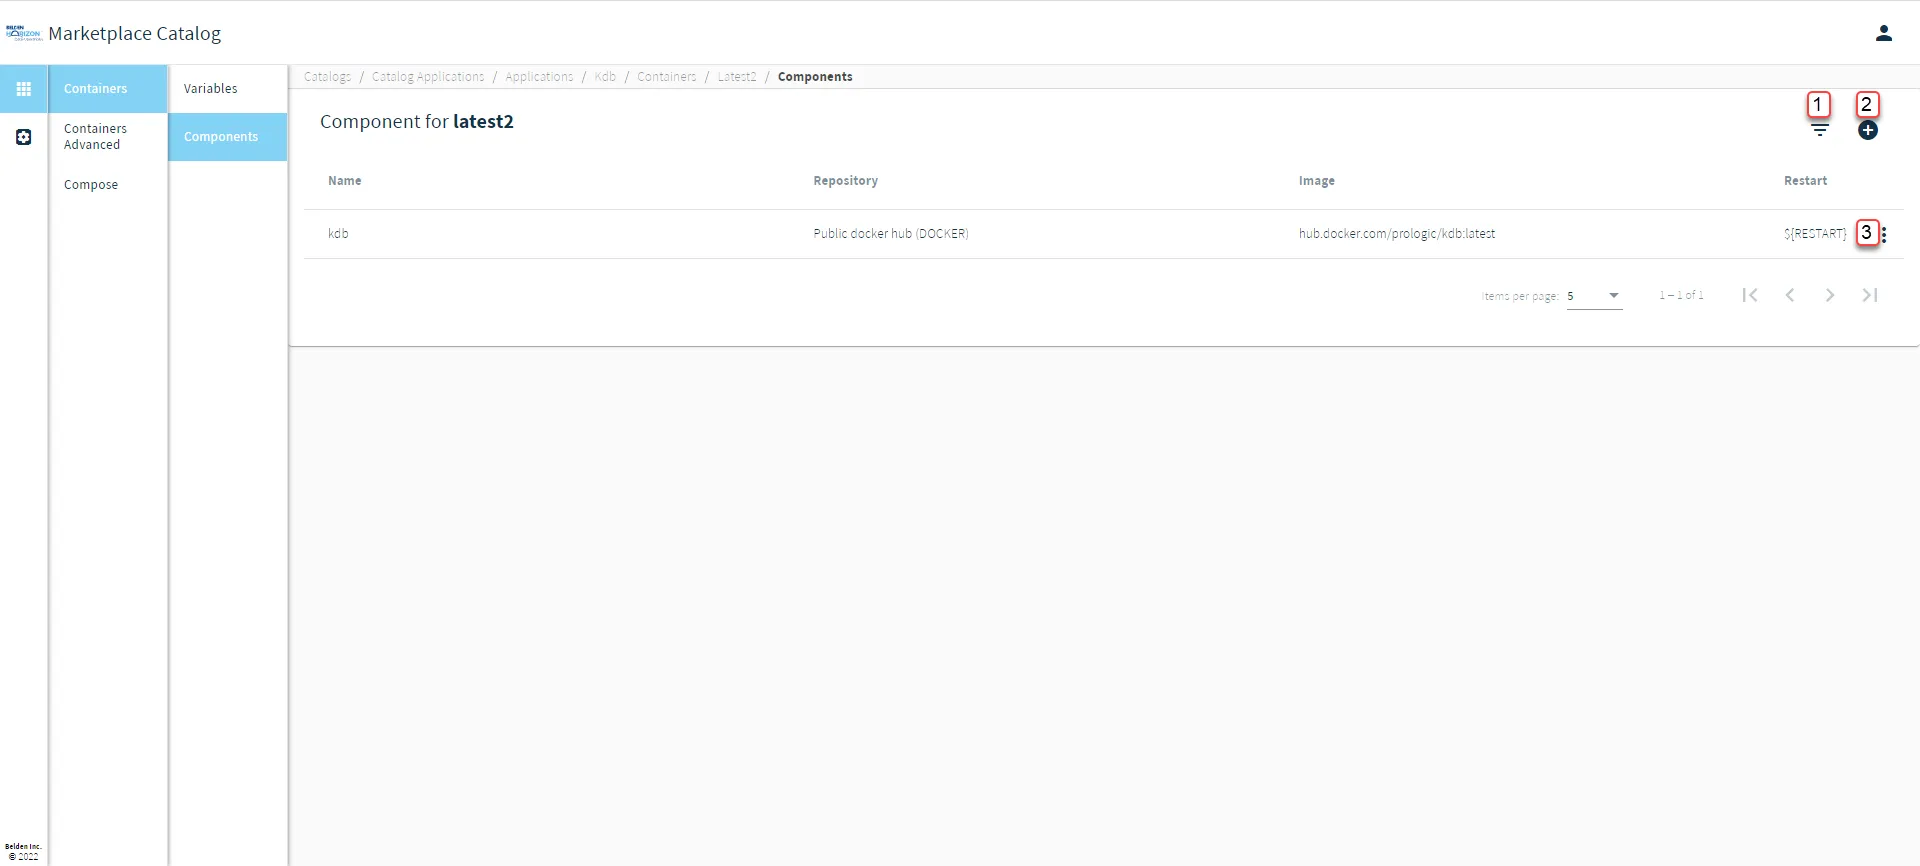Viewport: 1920px width, 866px height.
Task: Go to Catalog Applications breadcrumb
Action: click(428, 77)
